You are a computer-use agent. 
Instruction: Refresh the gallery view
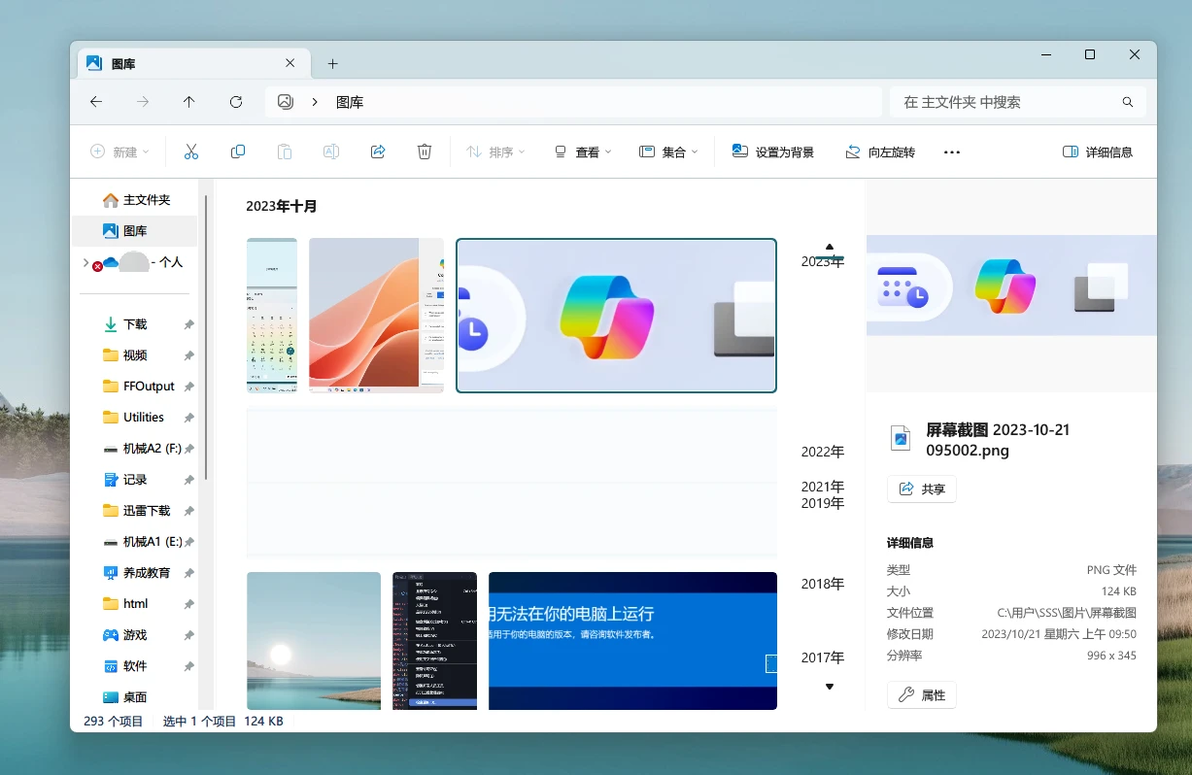pos(236,102)
